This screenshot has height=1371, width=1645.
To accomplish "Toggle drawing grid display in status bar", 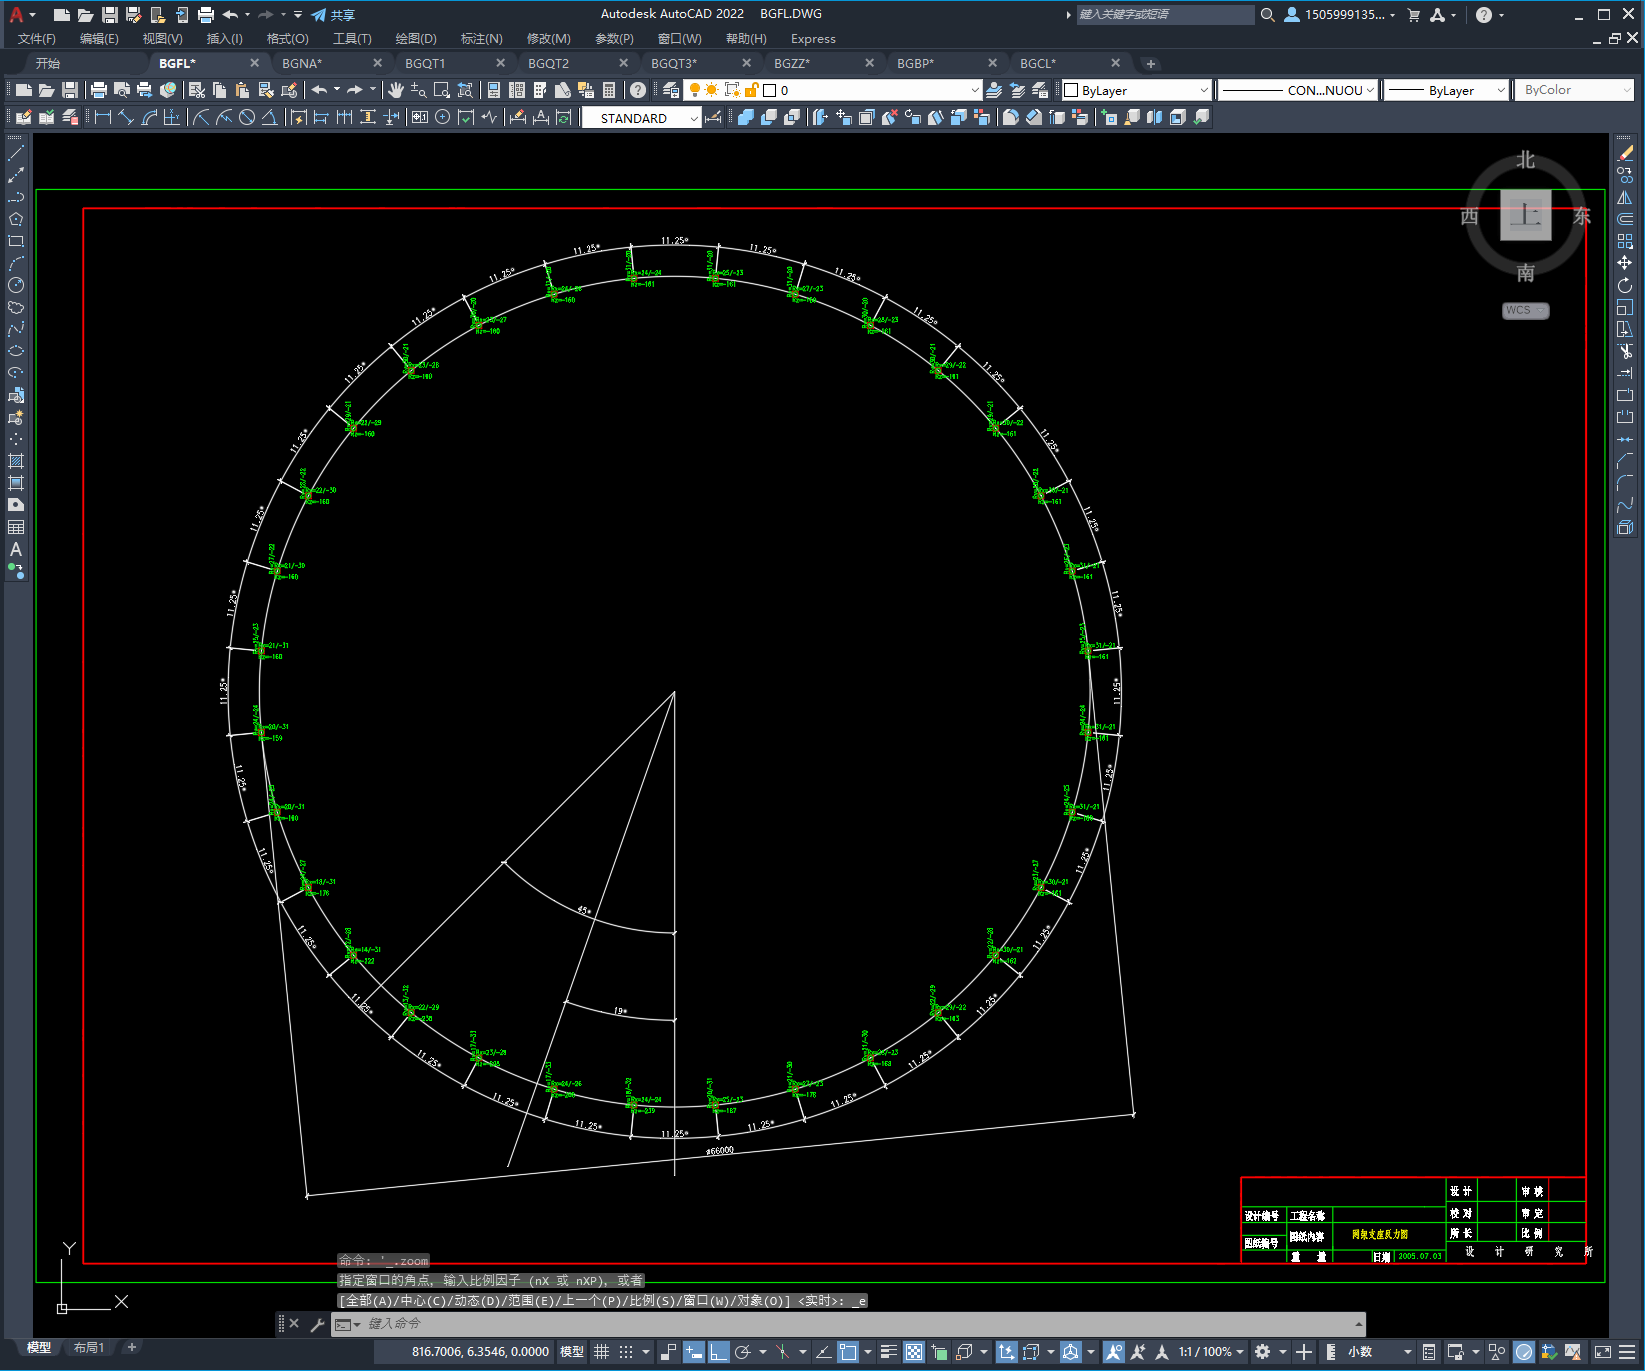I will pos(601,1352).
